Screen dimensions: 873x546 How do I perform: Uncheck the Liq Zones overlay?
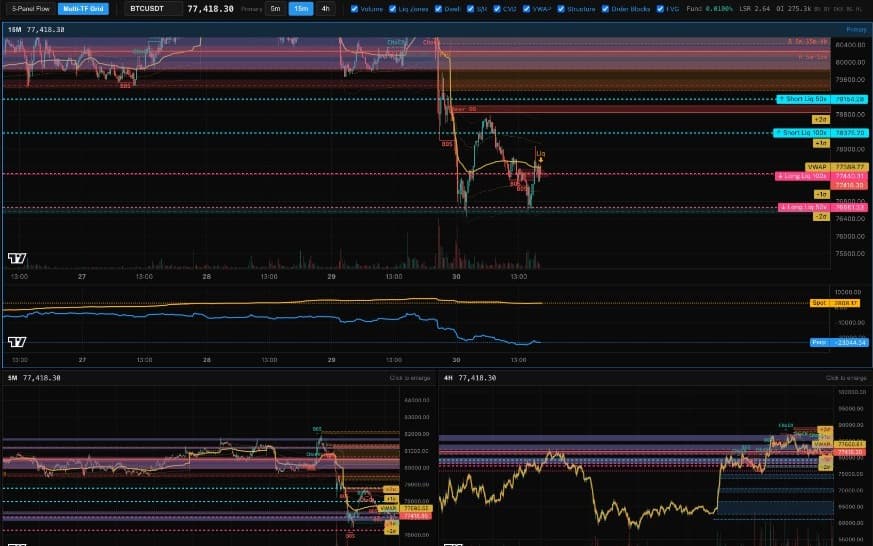[x=393, y=9]
